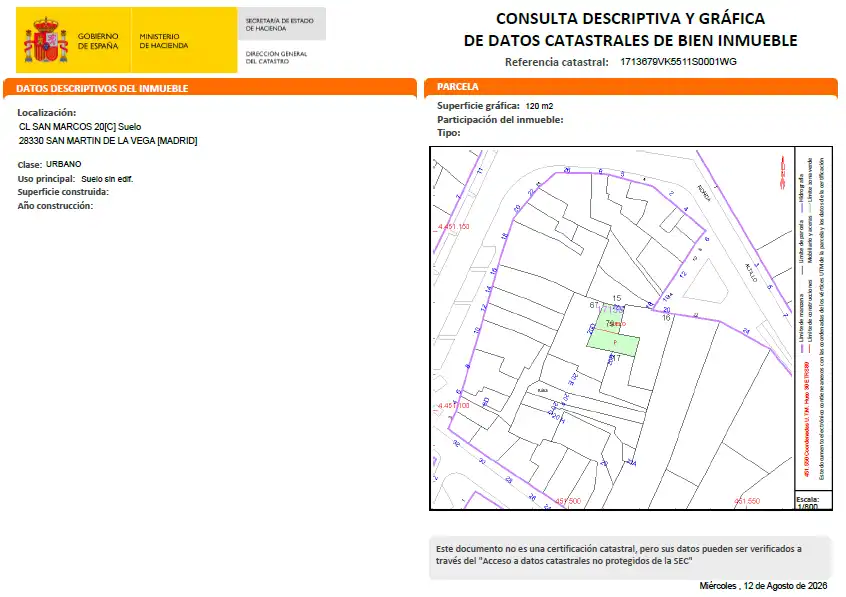
Task: Select 'DE DATOS CATASTRALES DE BIEN INMUEBLE' title line
Action: (630, 40)
